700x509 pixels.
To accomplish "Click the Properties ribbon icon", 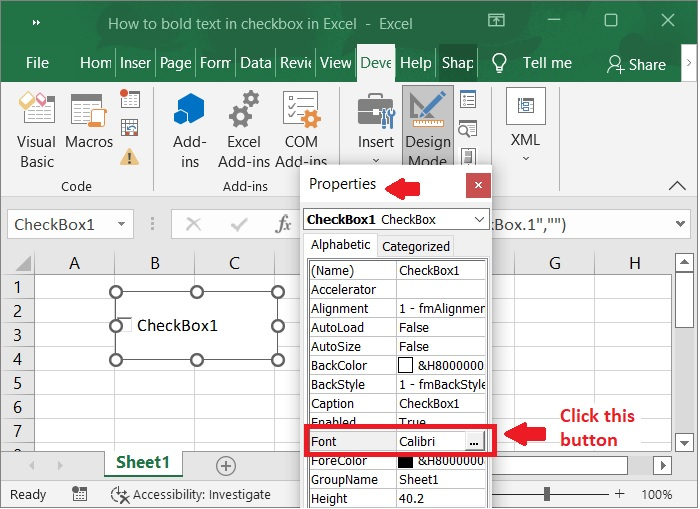I will coord(468,99).
